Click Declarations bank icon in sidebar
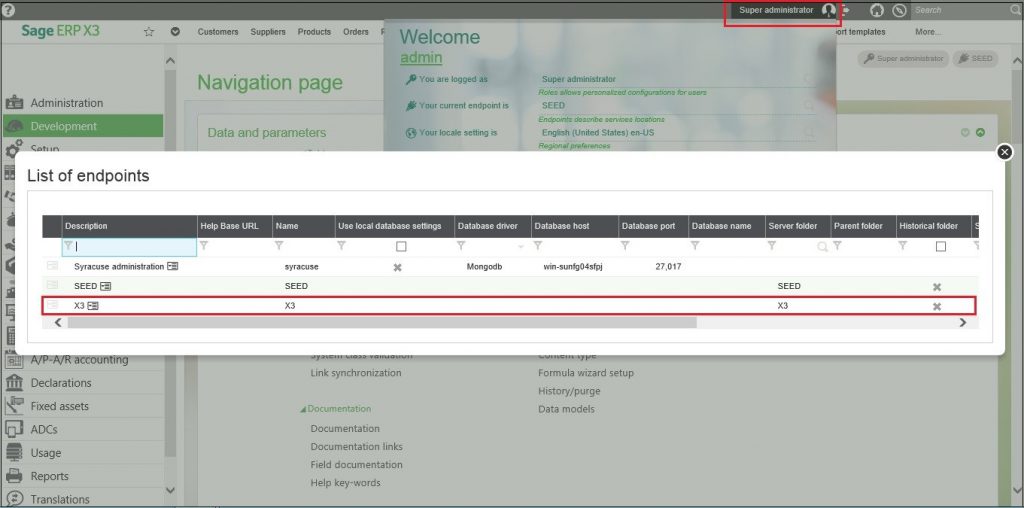 pos(14,383)
